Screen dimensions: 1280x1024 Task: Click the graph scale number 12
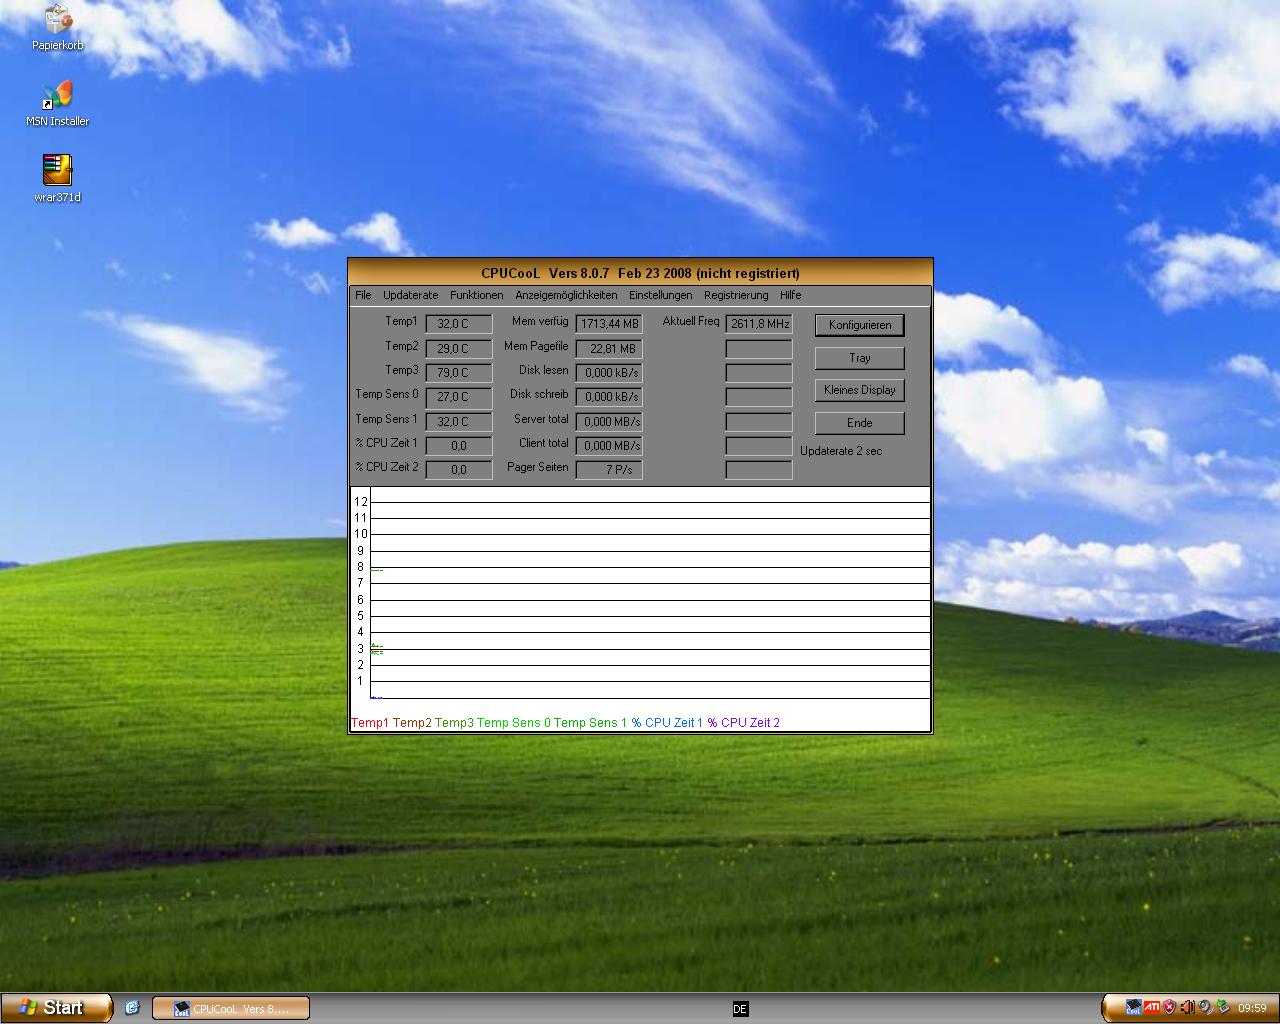point(361,502)
